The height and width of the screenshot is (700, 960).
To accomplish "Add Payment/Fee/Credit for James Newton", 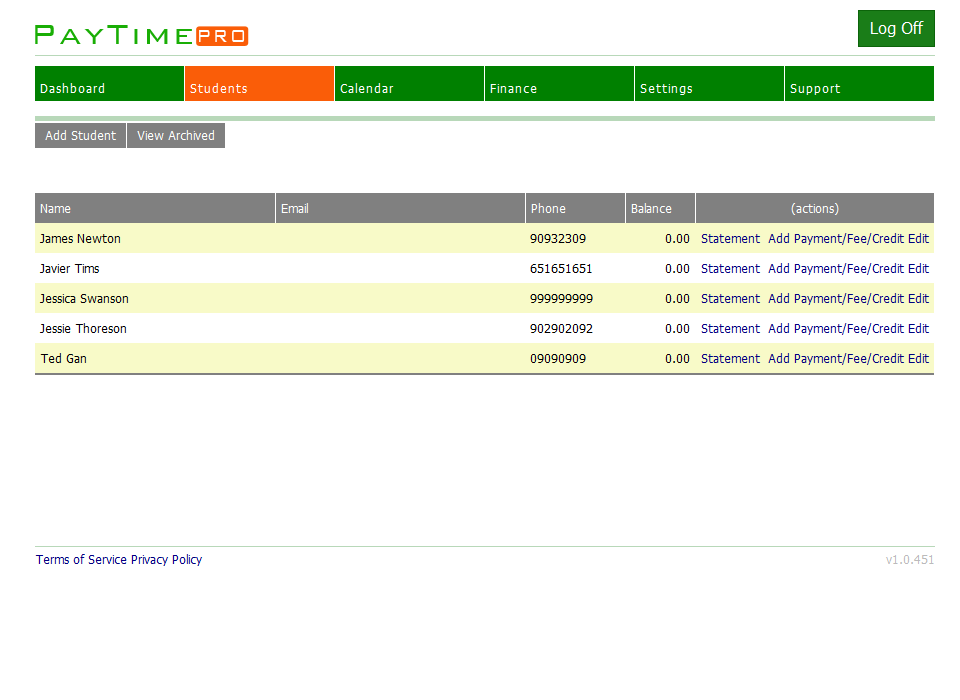I will tap(836, 239).
